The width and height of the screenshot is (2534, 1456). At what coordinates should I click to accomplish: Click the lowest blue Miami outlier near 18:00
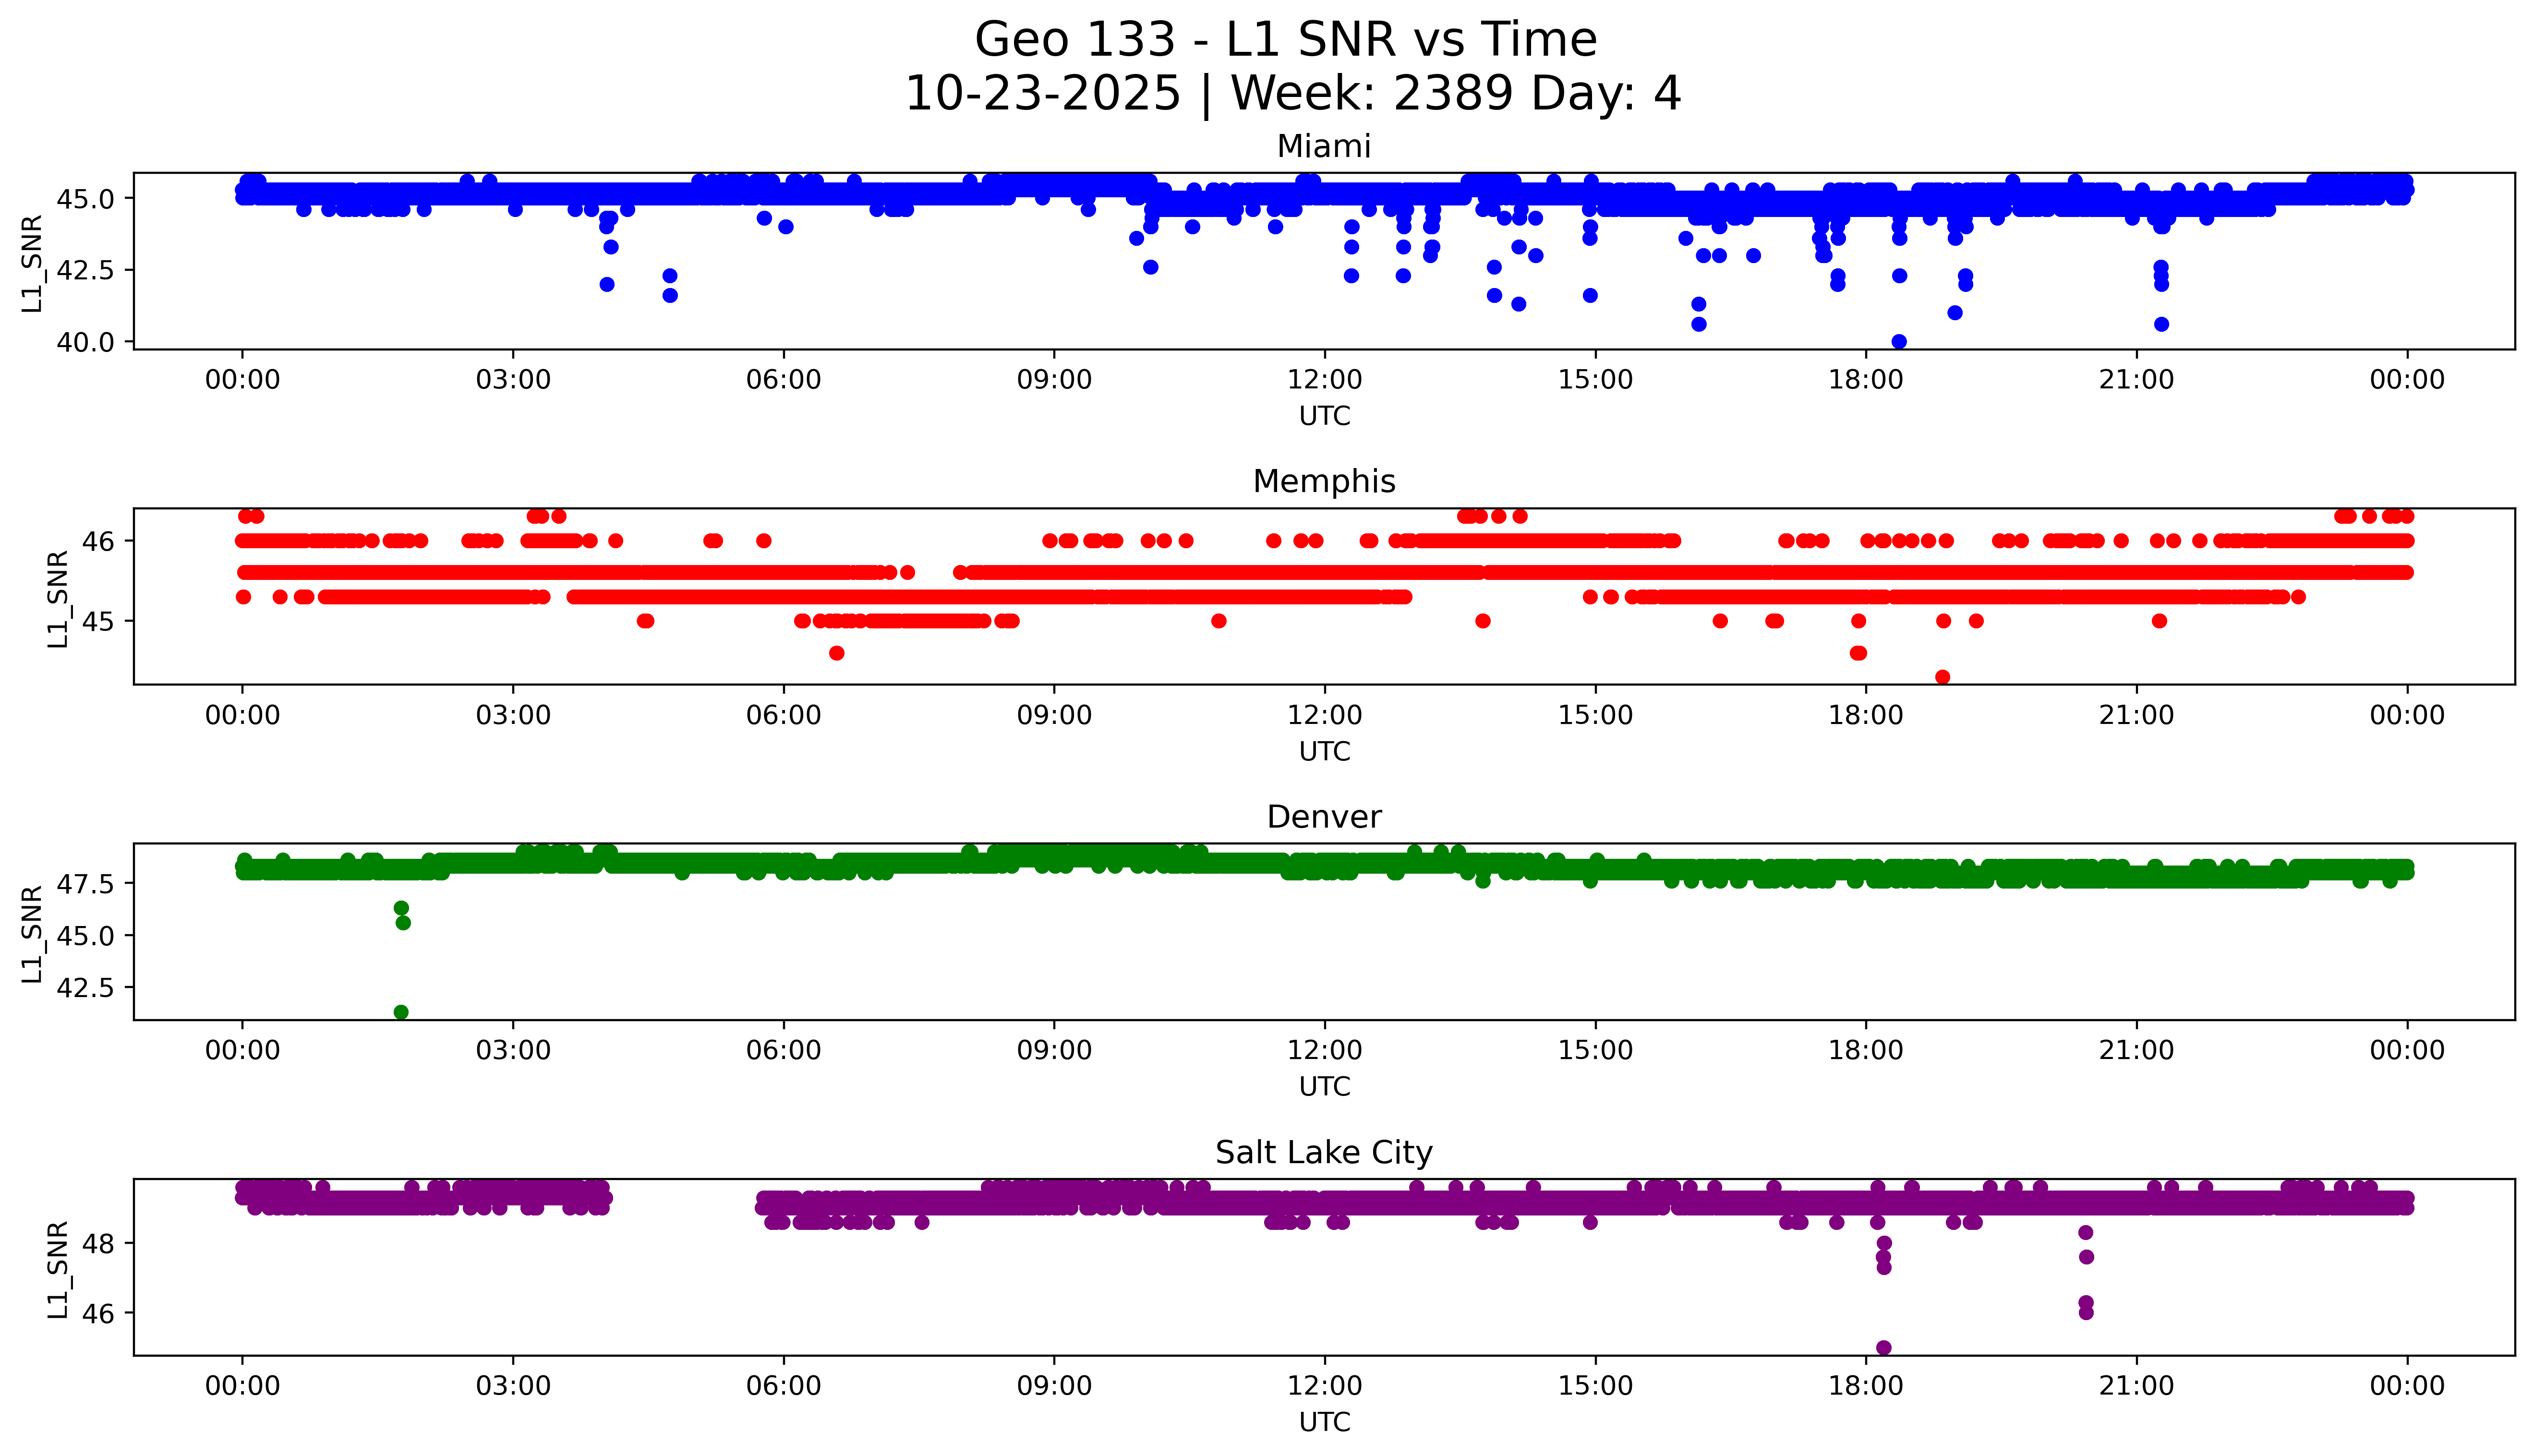(x=1899, y=341)
